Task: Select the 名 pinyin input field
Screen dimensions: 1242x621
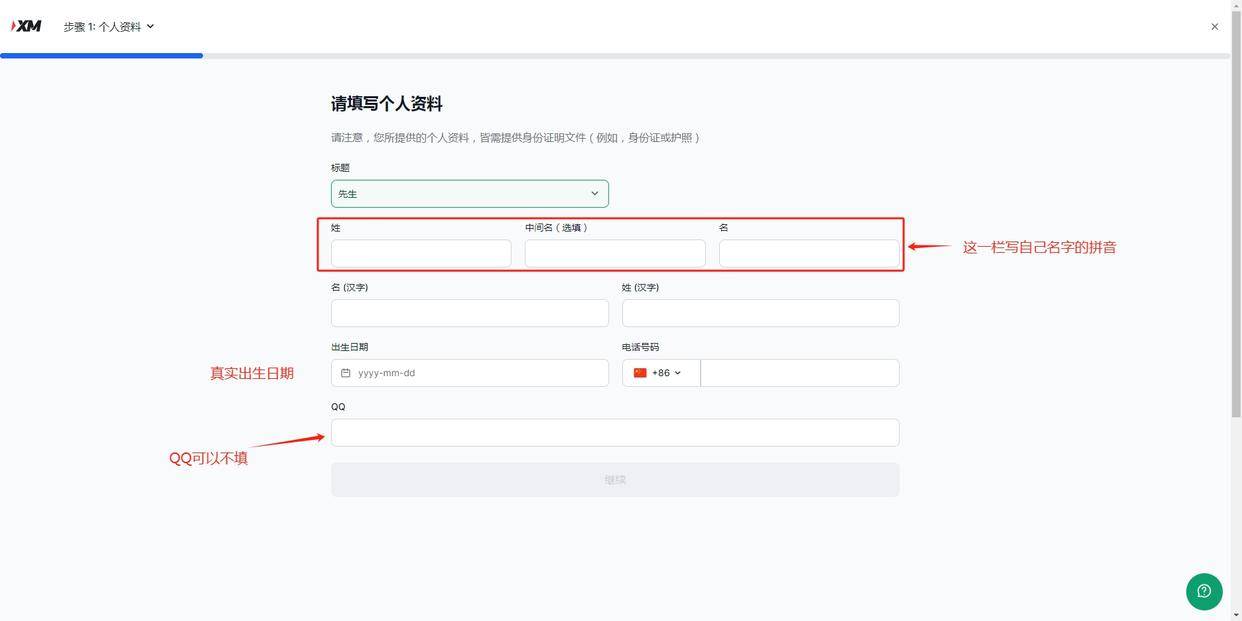Action: [x=808, y=253]
